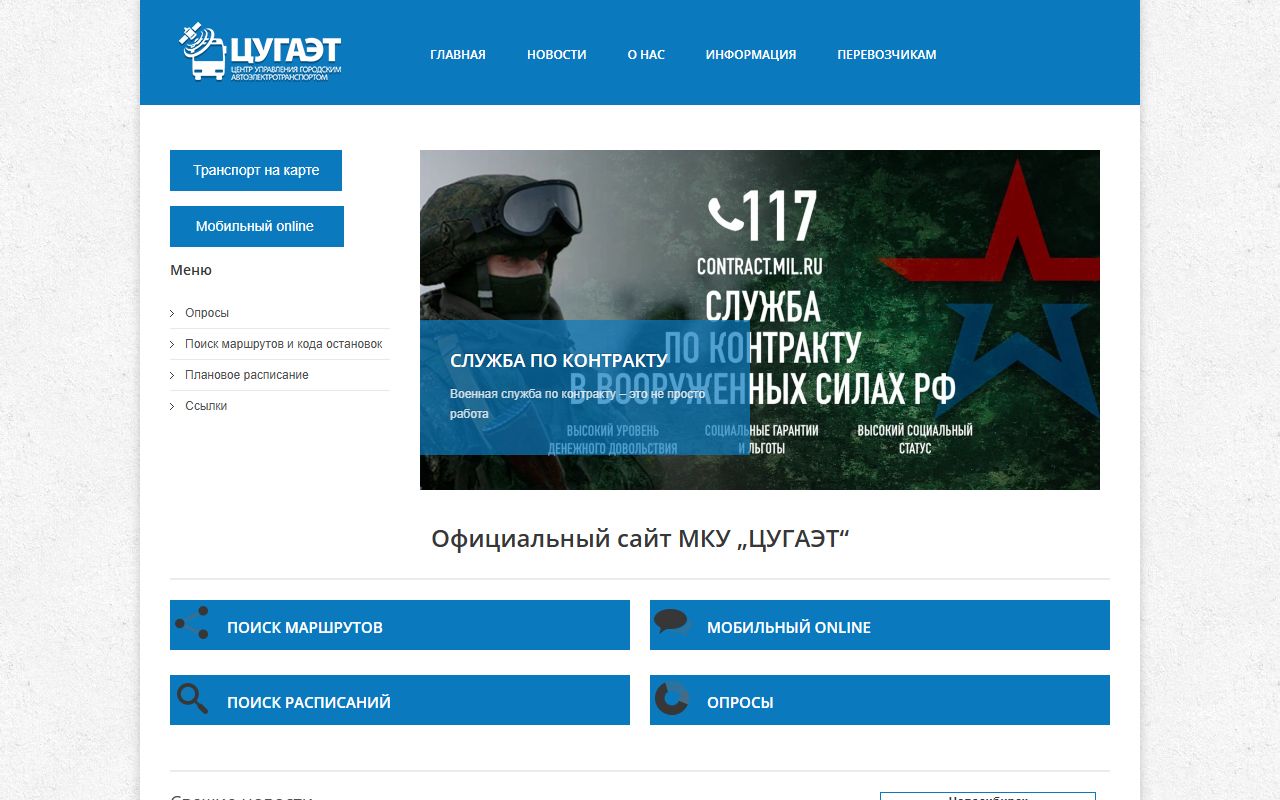
Task: Click the chevron next to Опросы menu item
Action: (x=172, y=314)
